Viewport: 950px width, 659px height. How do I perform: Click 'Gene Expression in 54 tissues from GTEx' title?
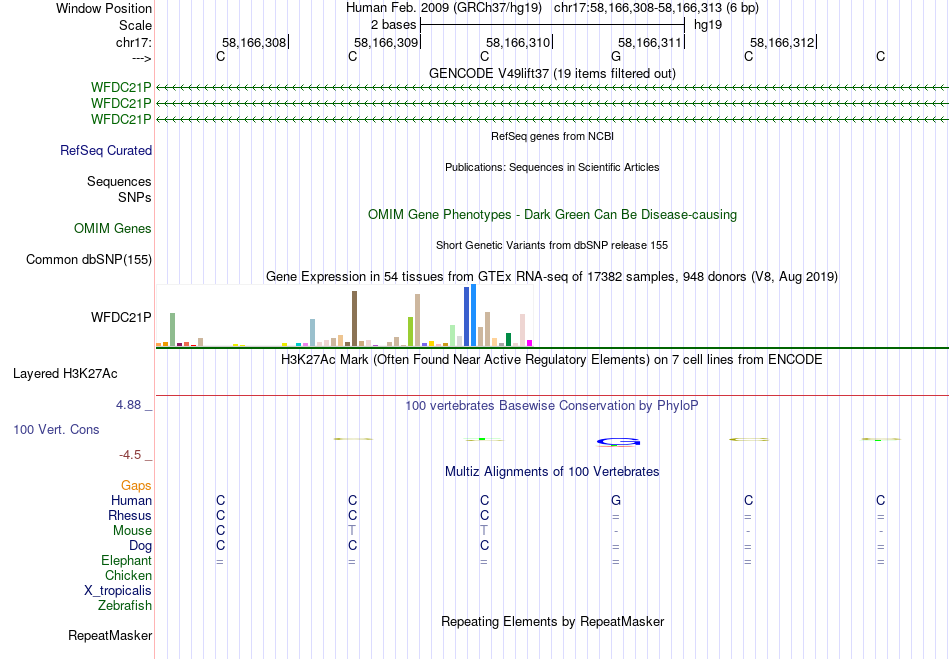(552, 276)
